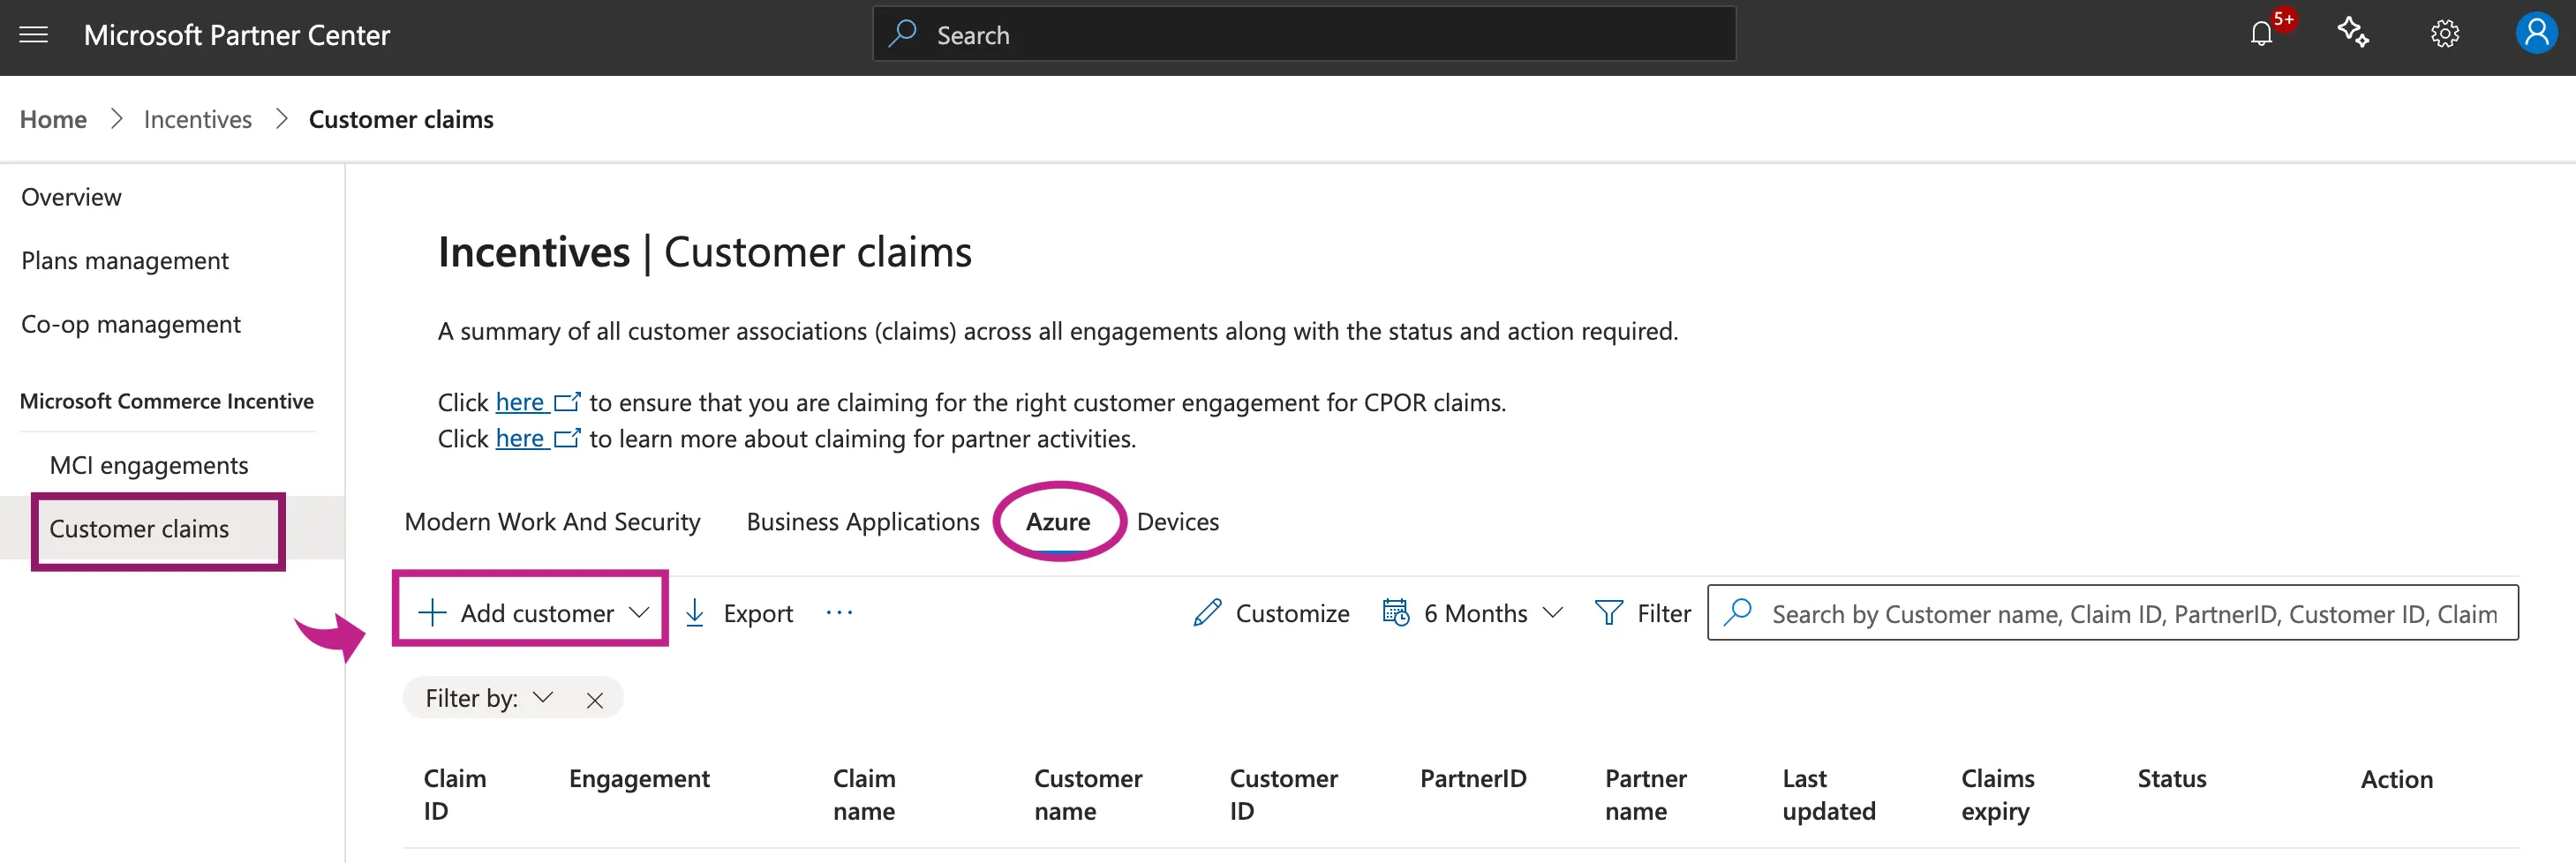The image size is (2576, 863).
Task: Remove the Filter by chip
Action: tap(595, 700)
